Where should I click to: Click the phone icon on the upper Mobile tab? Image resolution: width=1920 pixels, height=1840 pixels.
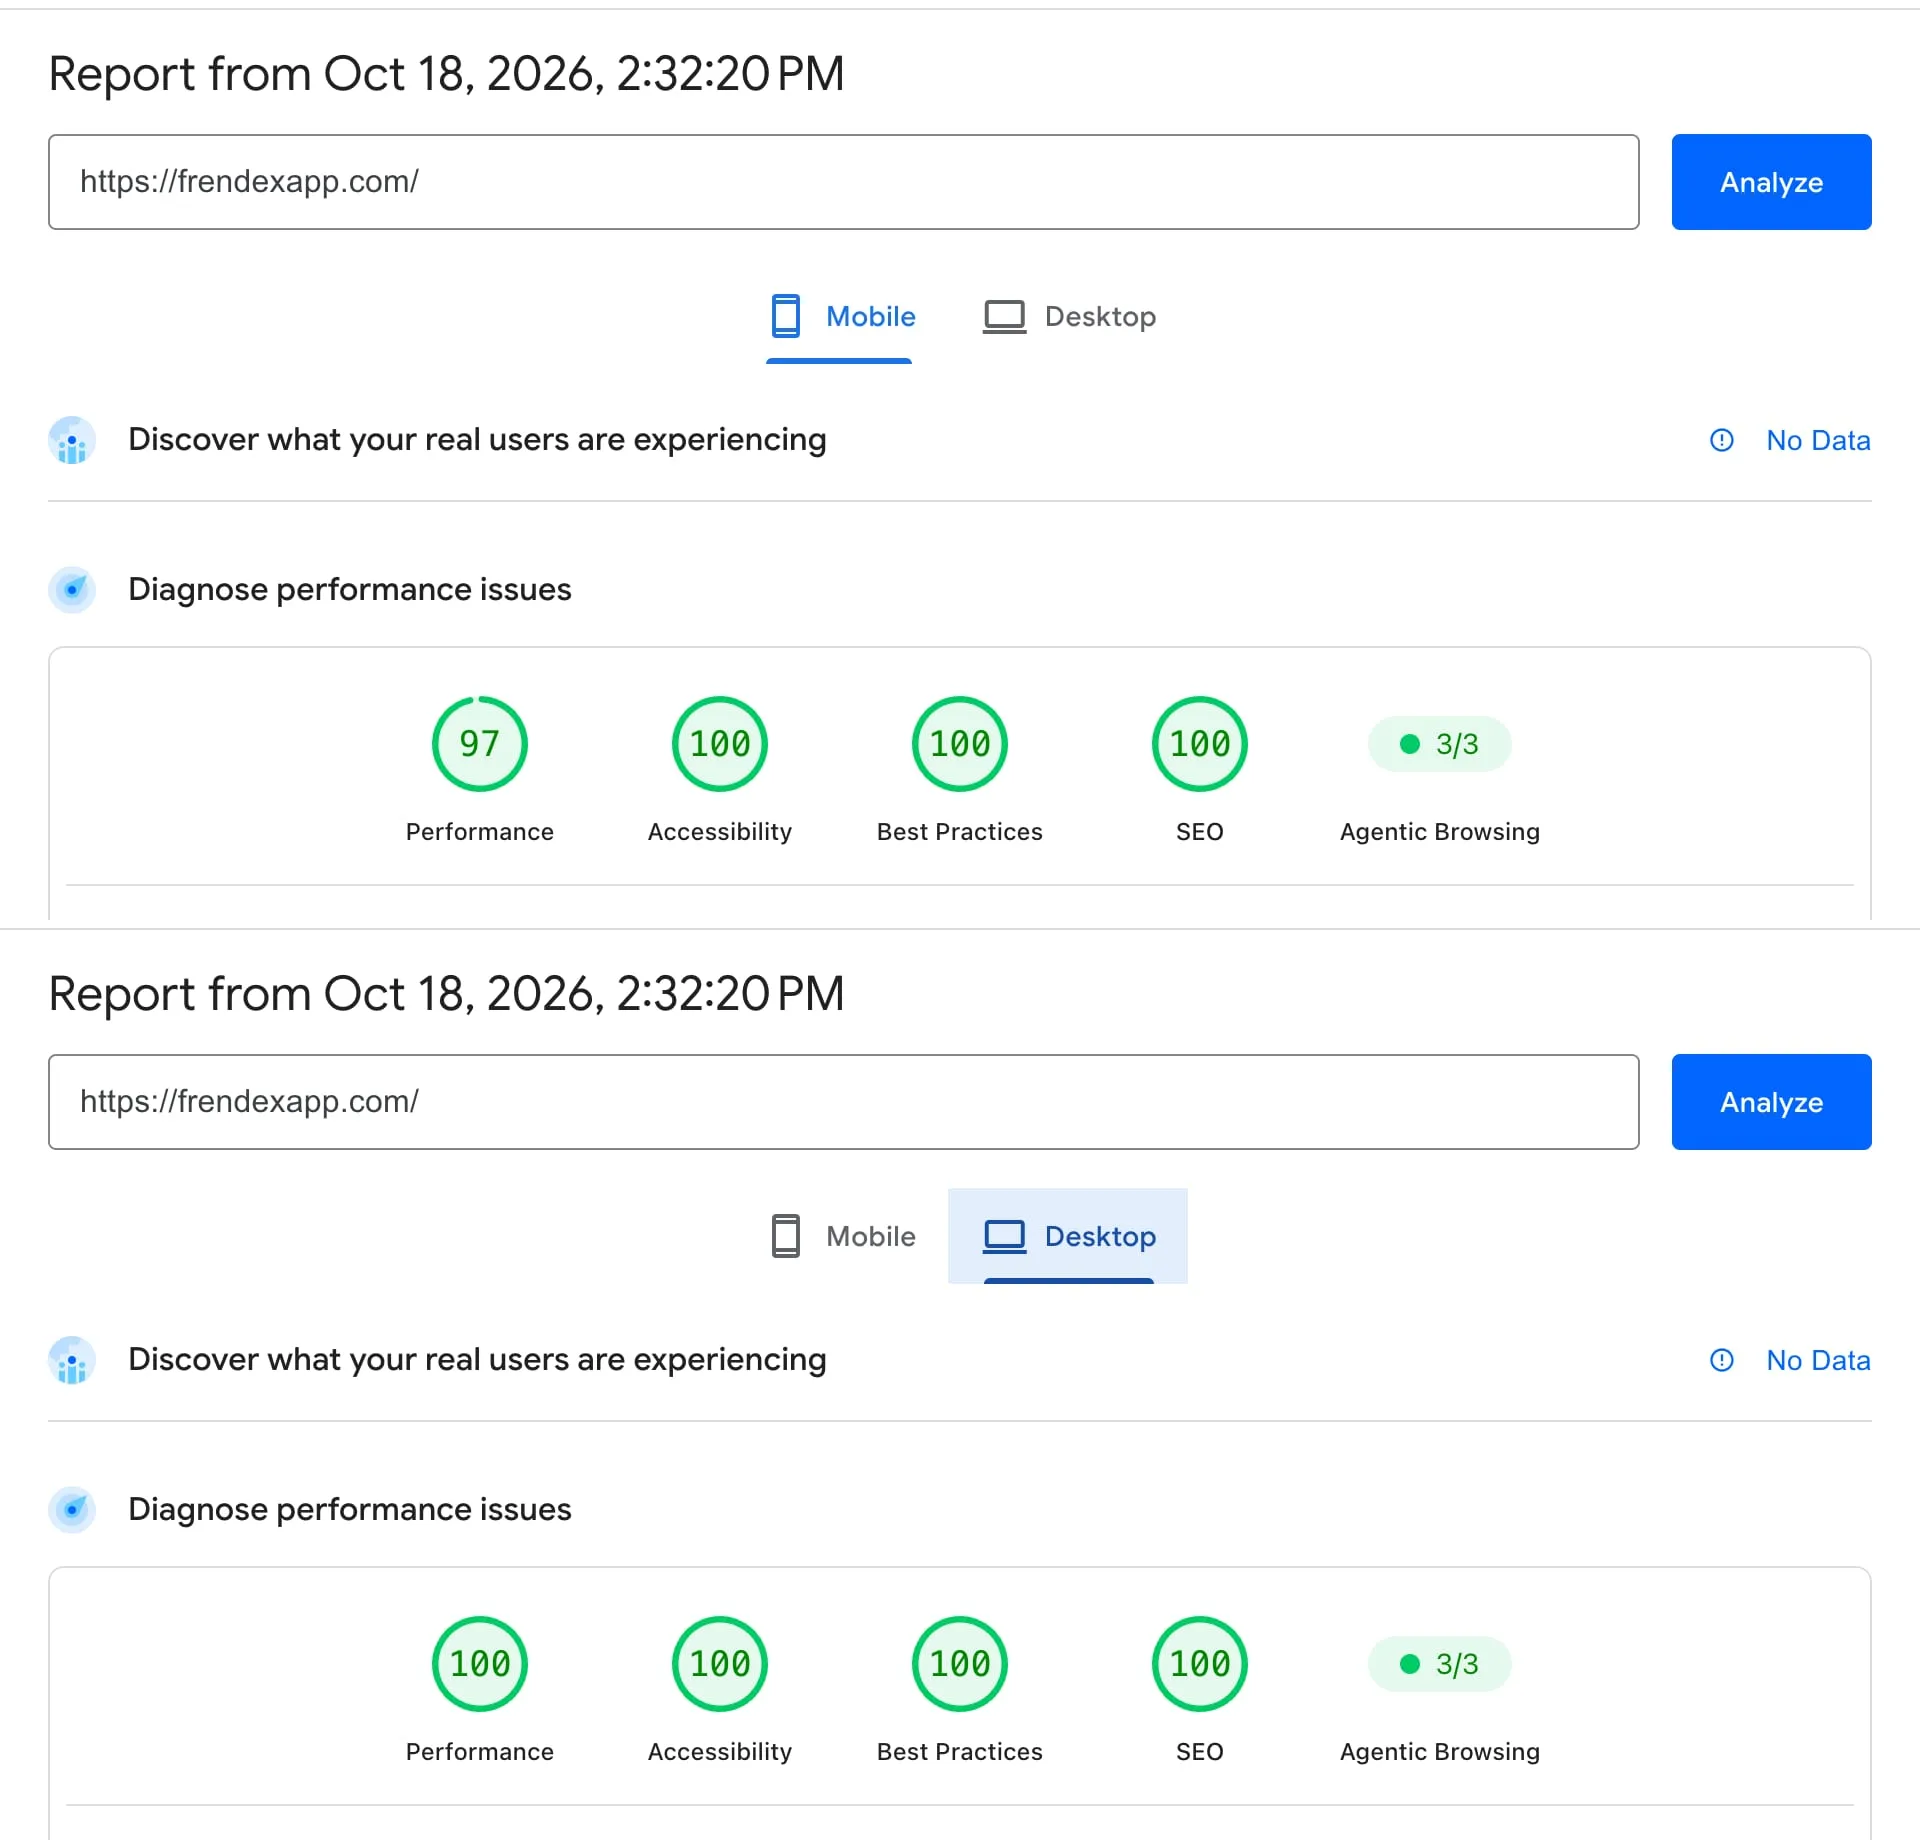(x=786, y=316)
